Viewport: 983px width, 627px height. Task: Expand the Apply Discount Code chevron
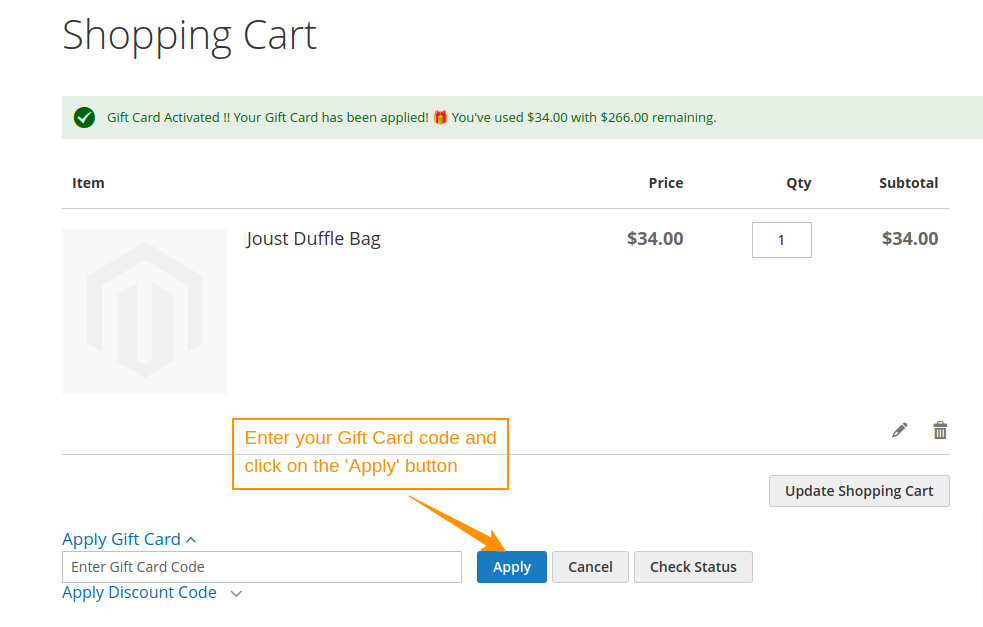pos(236,593)
